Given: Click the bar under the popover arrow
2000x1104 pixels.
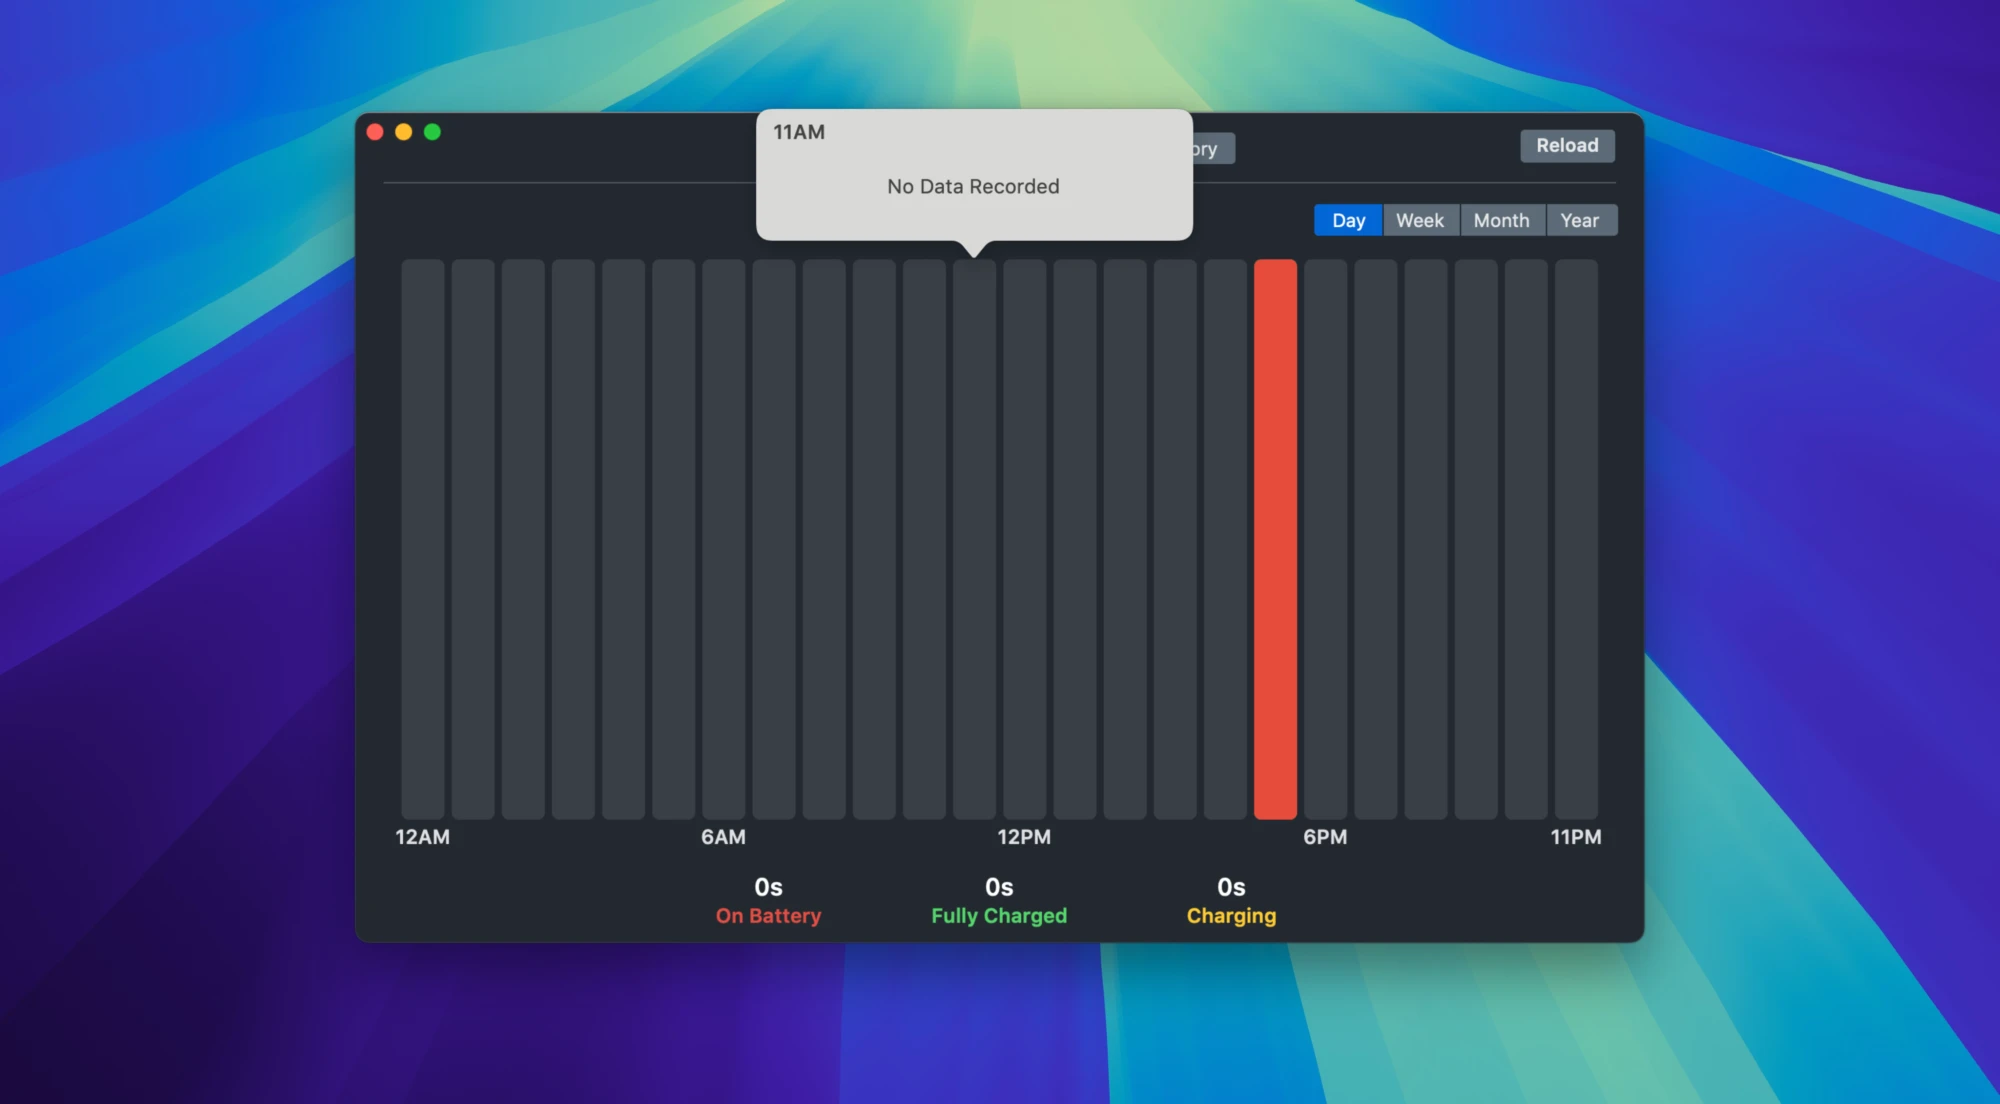Looking at the screenshot, I should click(974, 540).
